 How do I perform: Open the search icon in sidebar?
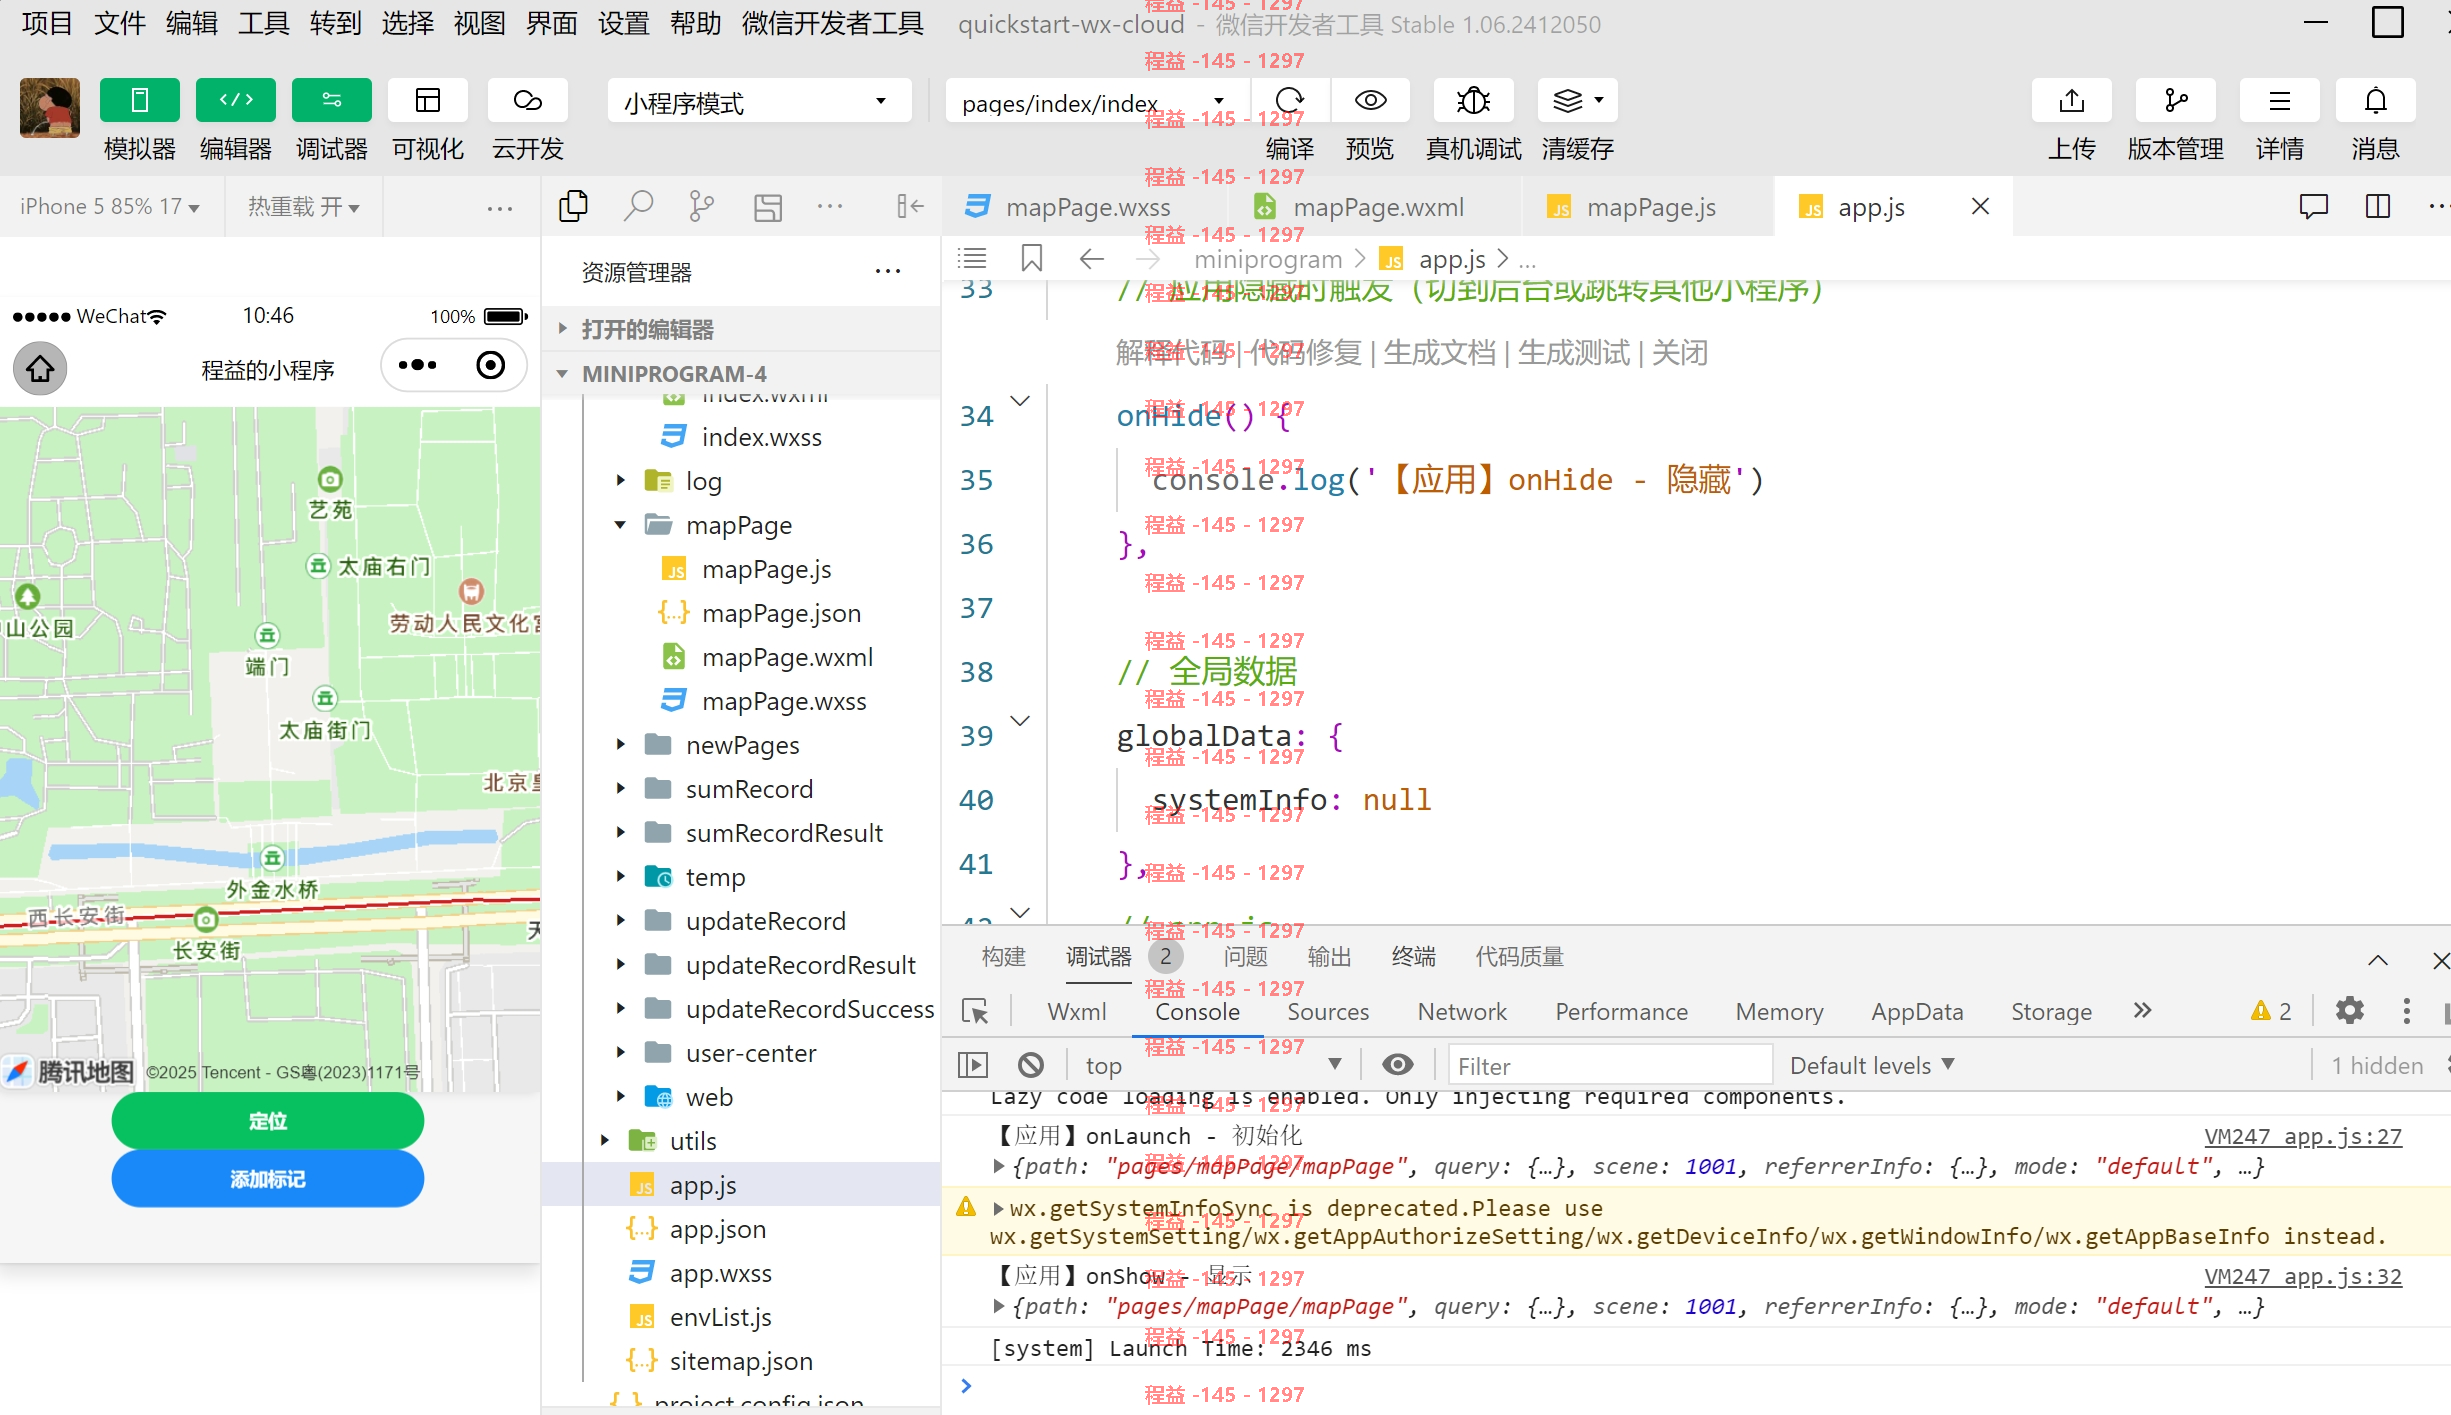(x=638, y=207)
